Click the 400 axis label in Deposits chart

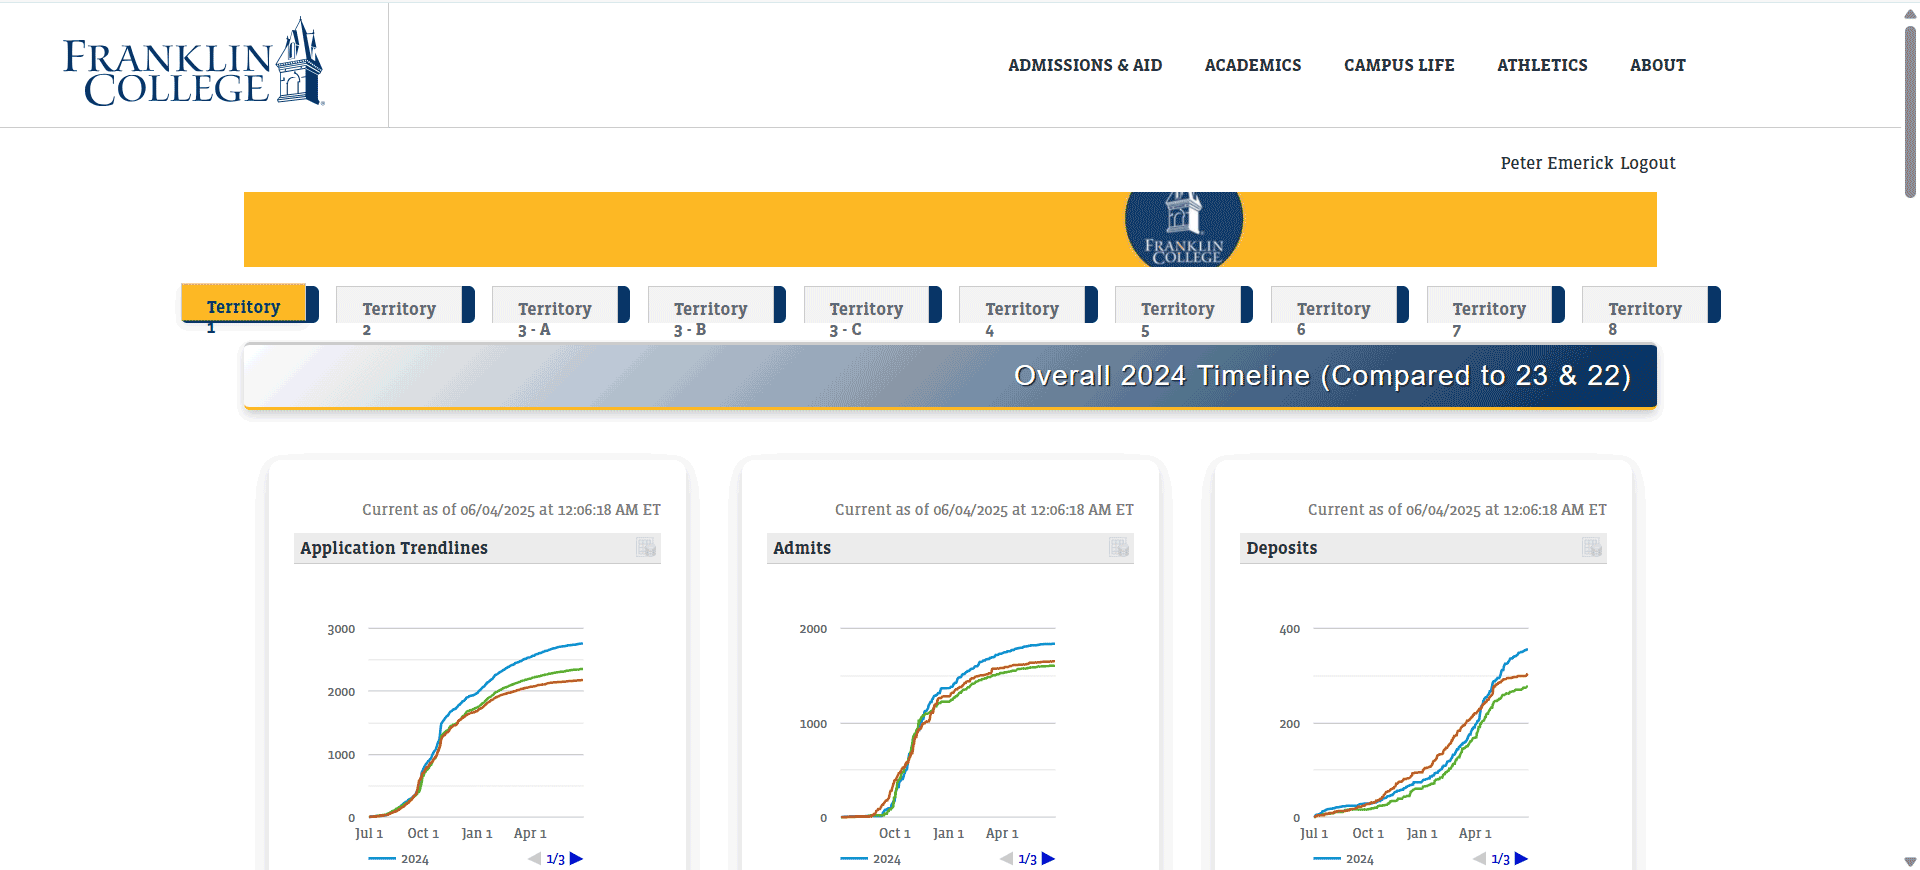[1290, 629]
